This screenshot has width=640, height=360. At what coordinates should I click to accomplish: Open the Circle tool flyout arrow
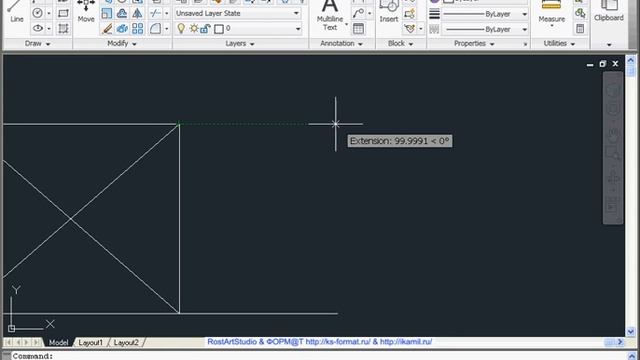[49, 13]
